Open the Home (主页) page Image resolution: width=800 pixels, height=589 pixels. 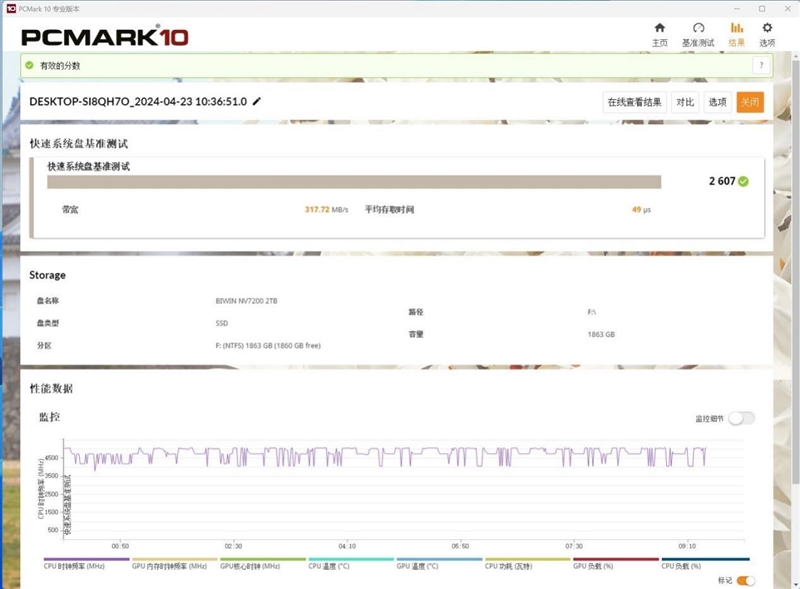click(x=660, y=34)
